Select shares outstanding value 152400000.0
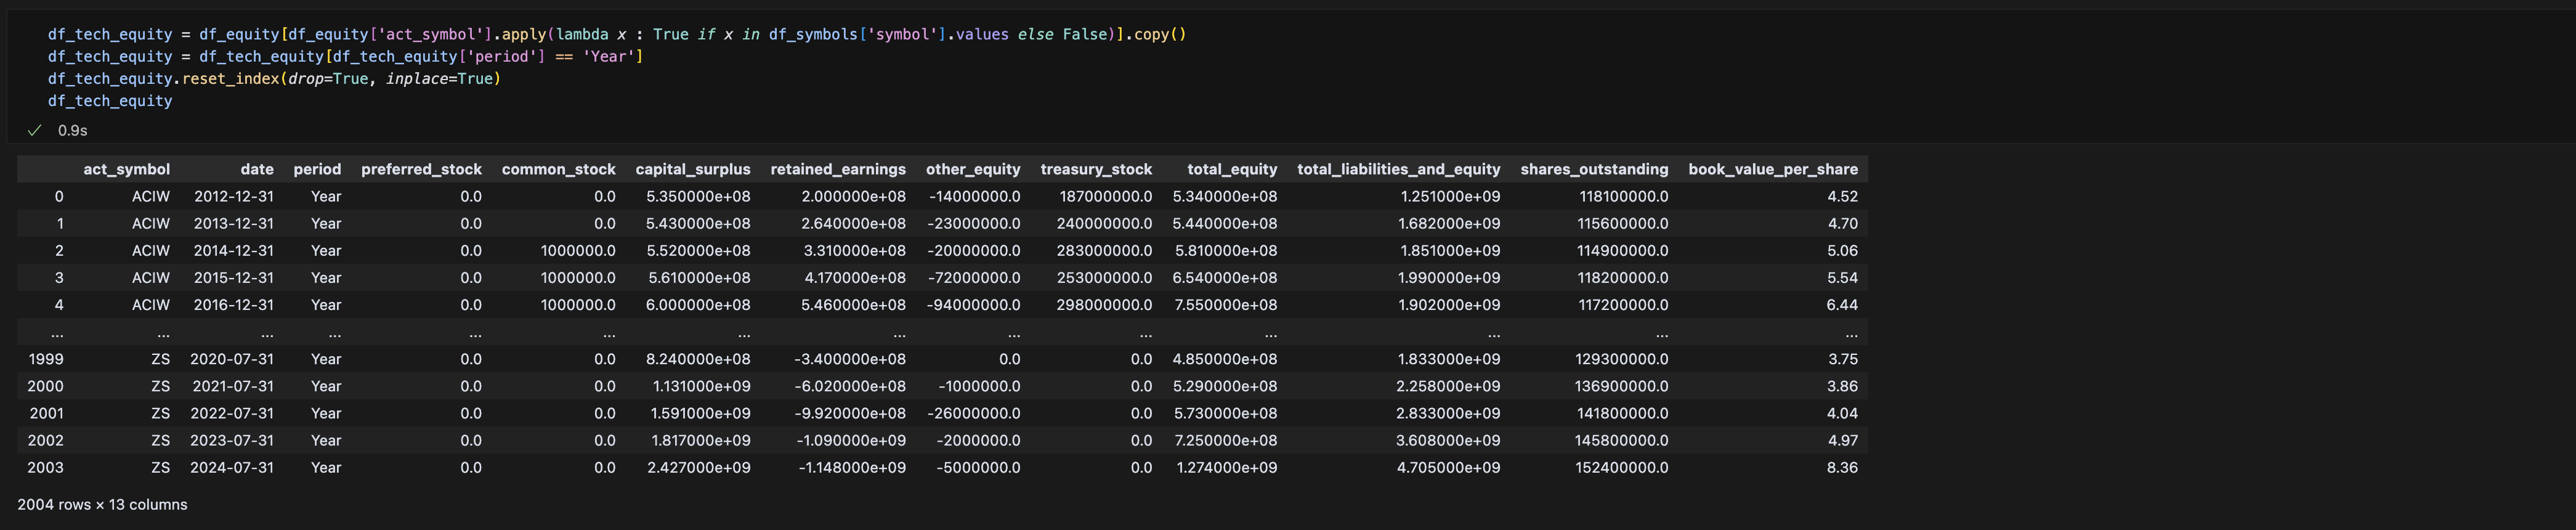The image size is (2576, 530). [1622, 467]
